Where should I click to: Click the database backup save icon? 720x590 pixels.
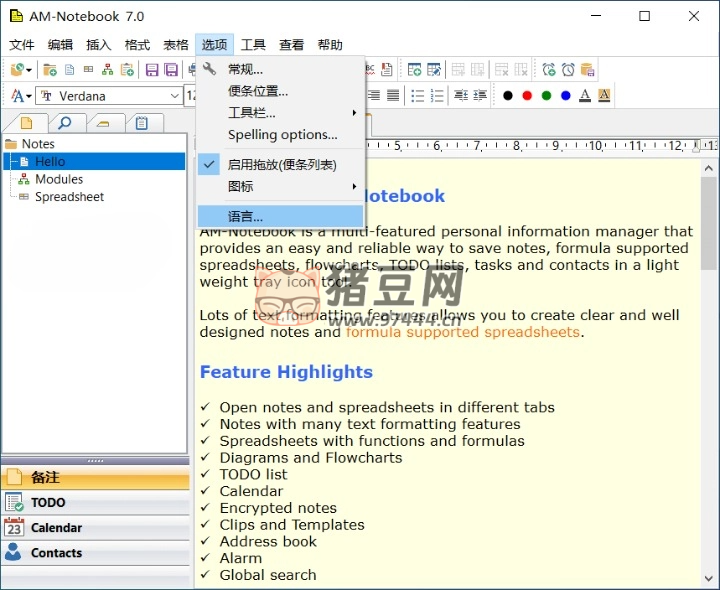click(x=587, y=70)
